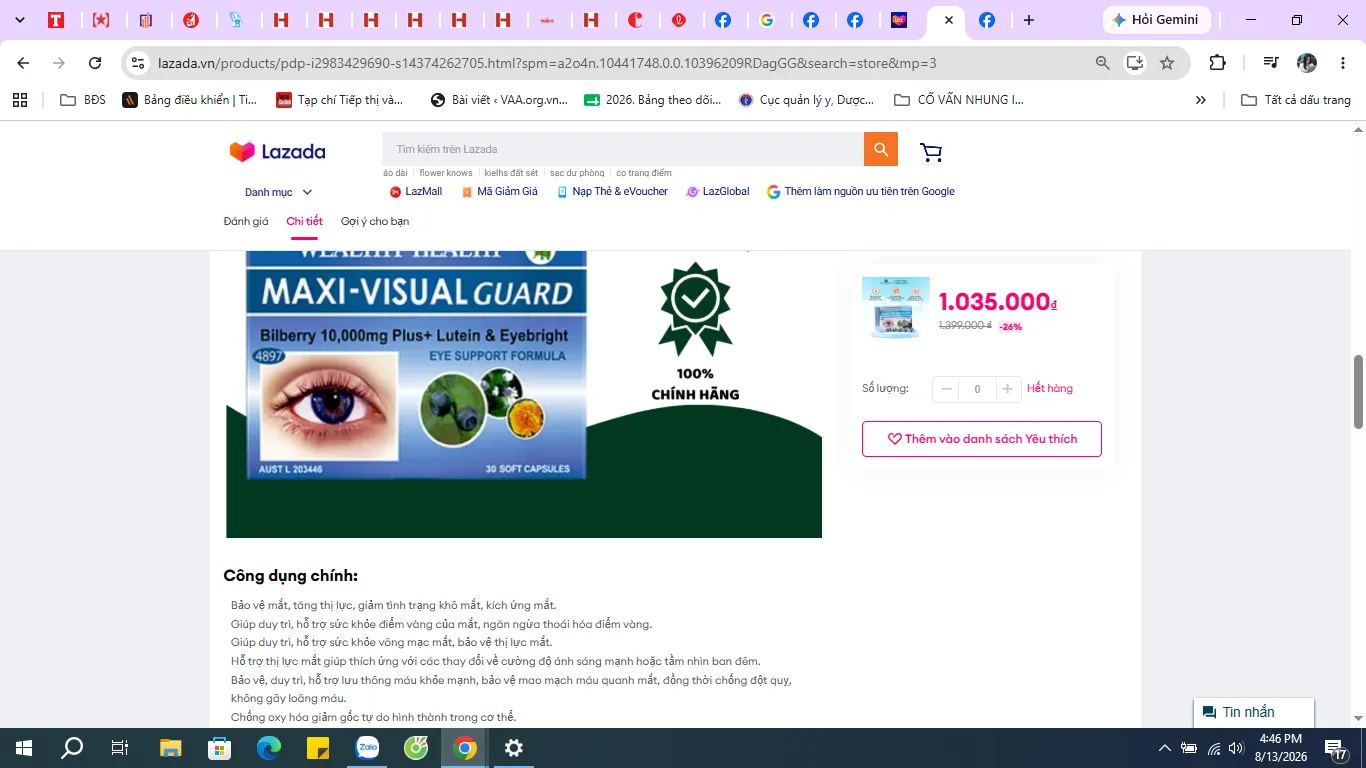Click the page vertical scrollbar thumb

[1358, 392]
